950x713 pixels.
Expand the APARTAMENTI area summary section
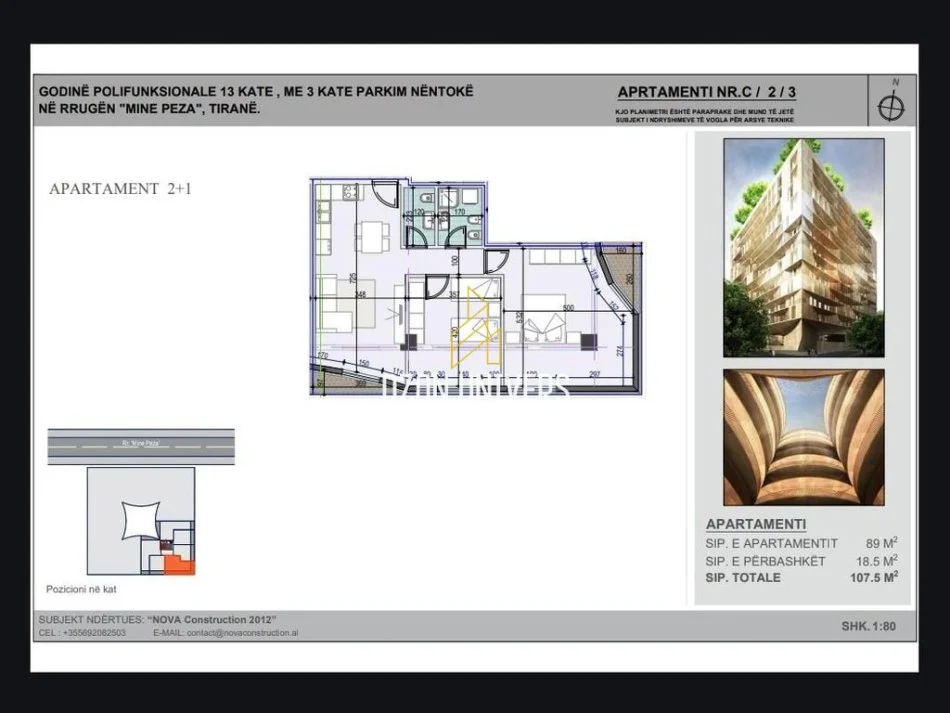[x=755, y=523]
